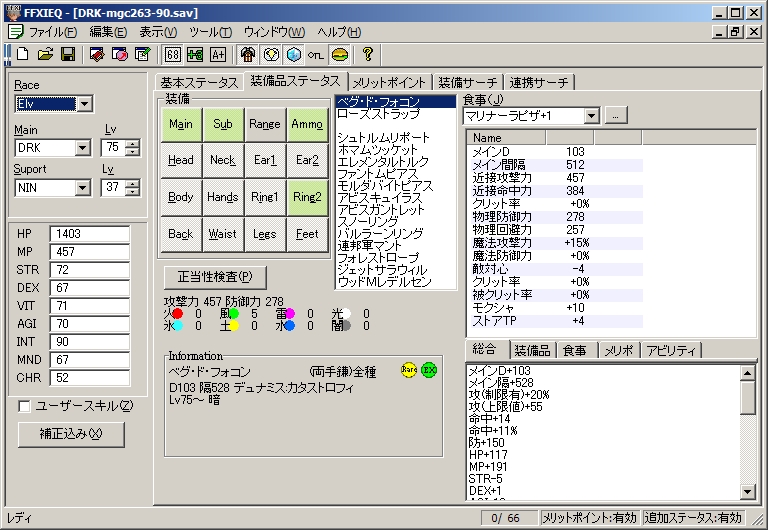
Task: Increase Main level 75 with up spinner
Action: 132,144
